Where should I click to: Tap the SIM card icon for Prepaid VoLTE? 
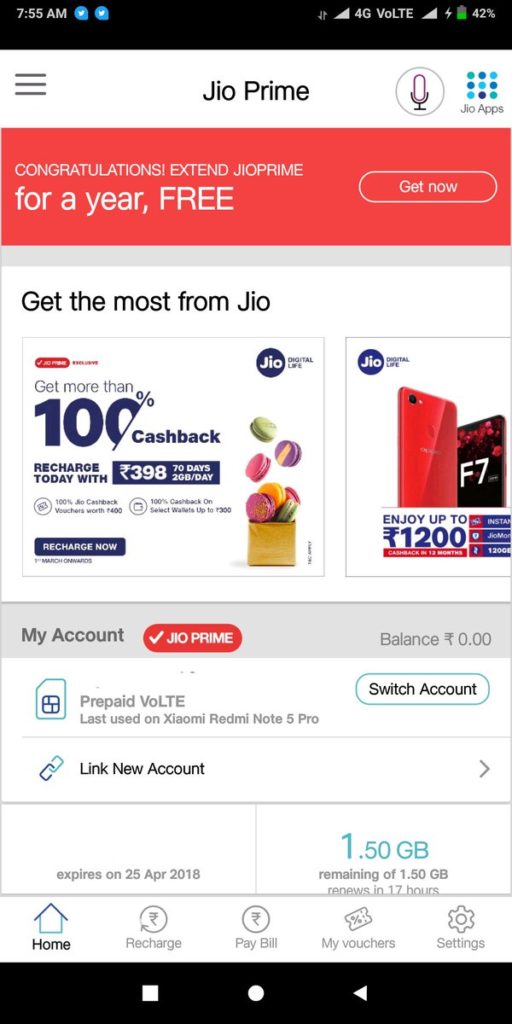51,699
